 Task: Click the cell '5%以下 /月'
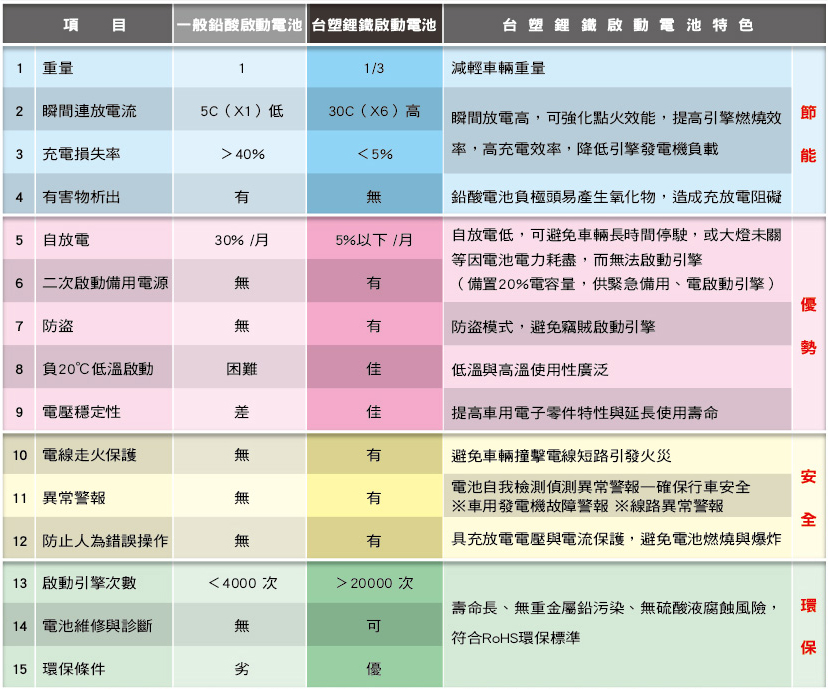374,240
